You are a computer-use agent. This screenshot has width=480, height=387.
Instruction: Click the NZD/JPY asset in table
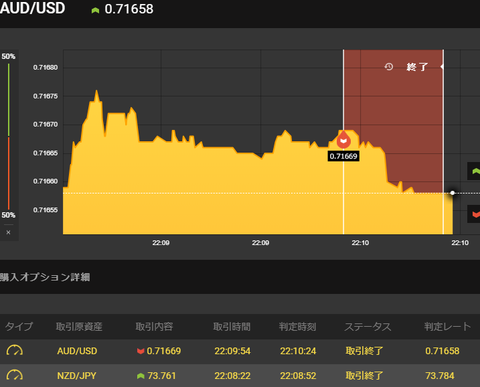(77, 376)
